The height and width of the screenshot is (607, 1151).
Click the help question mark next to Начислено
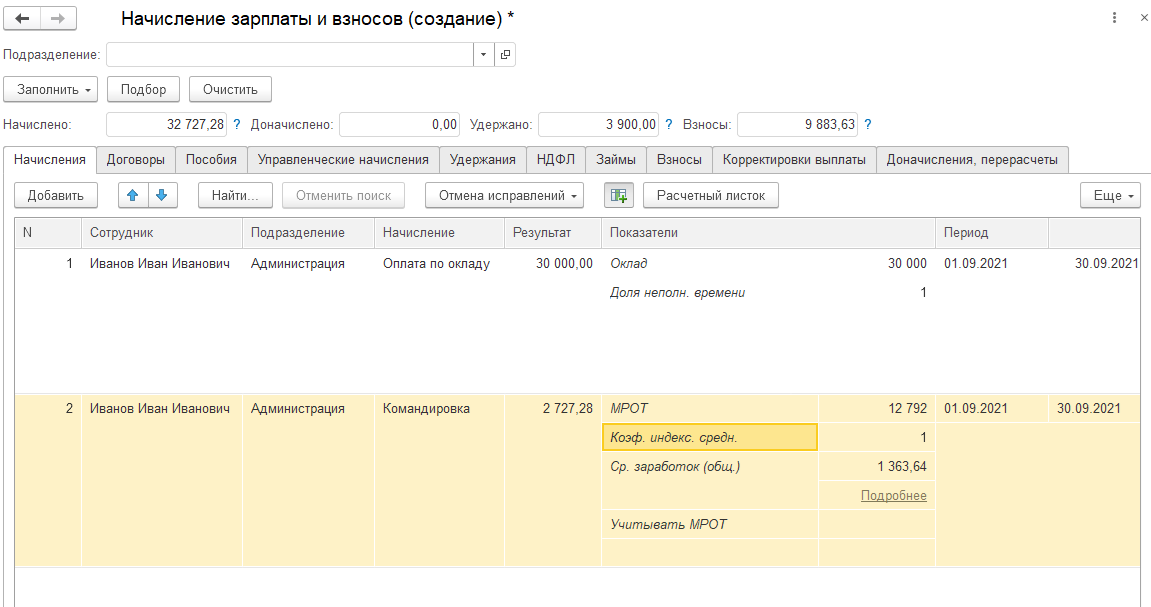click(236, 125)
